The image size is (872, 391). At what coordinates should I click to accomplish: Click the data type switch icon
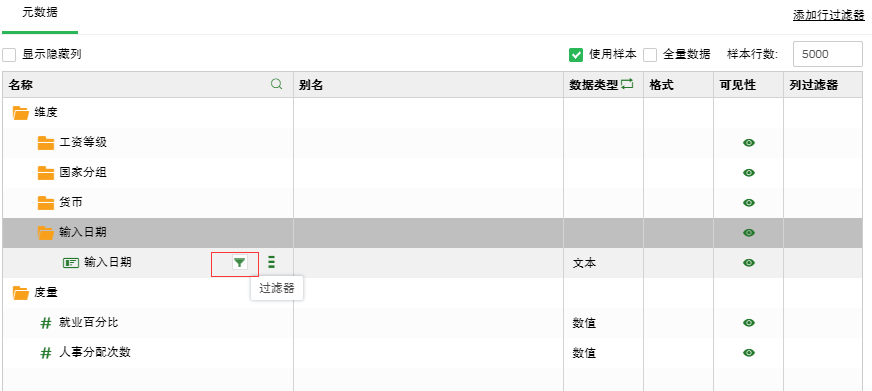coord(627,85)
